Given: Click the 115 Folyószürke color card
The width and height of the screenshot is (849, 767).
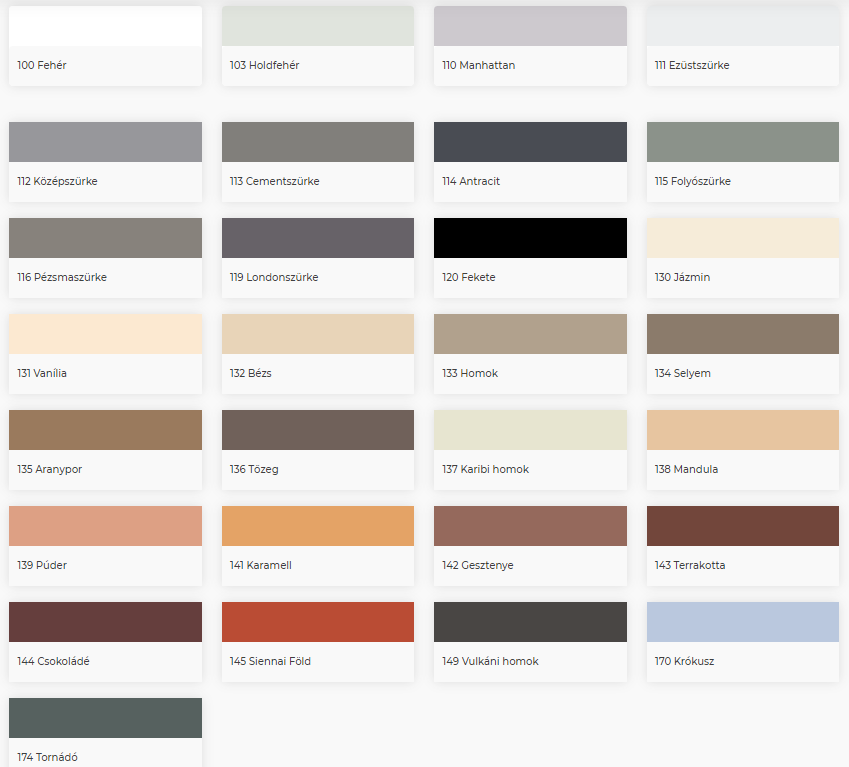Looking at the screenshot, I should click(742, 162).
